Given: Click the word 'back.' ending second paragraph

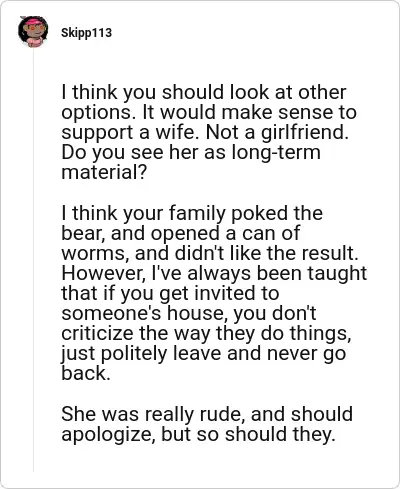Looking at the screenshot, I should tap(86, 373).
